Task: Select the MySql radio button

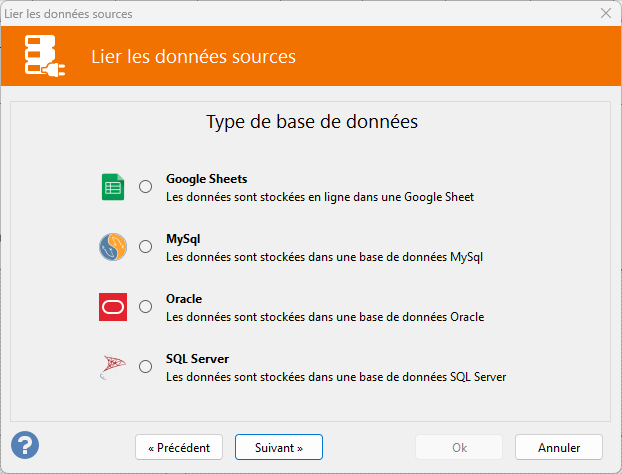Action: [146, 246]
